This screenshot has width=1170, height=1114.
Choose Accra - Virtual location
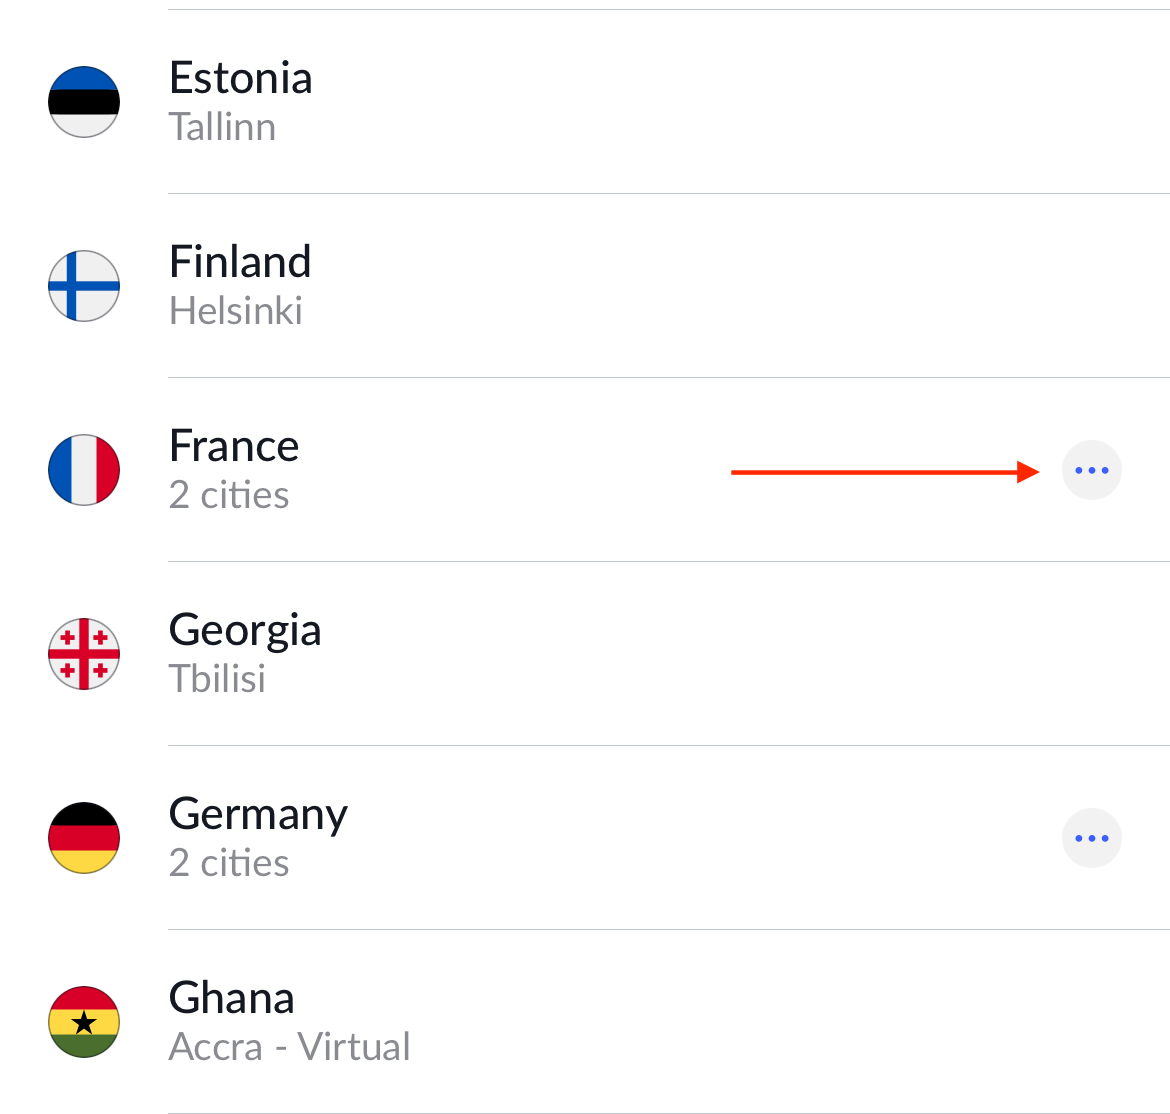[x=290, y=1047]
